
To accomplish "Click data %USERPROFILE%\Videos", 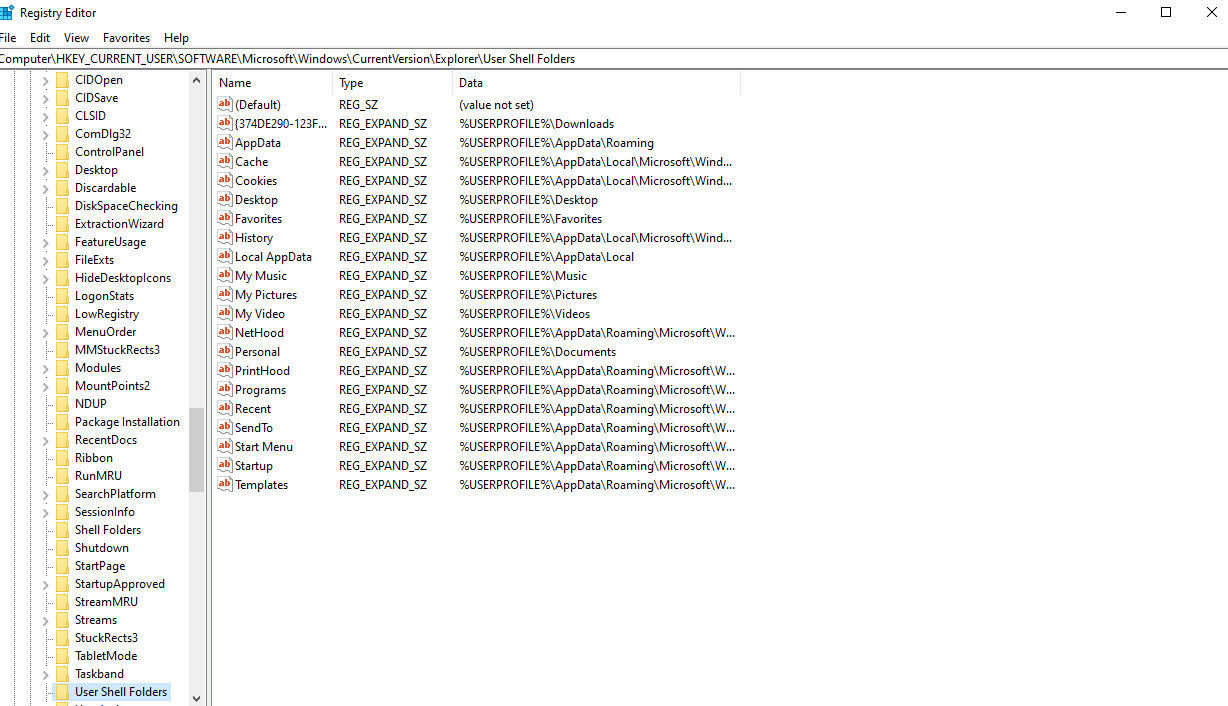I will tap(525, 313).
